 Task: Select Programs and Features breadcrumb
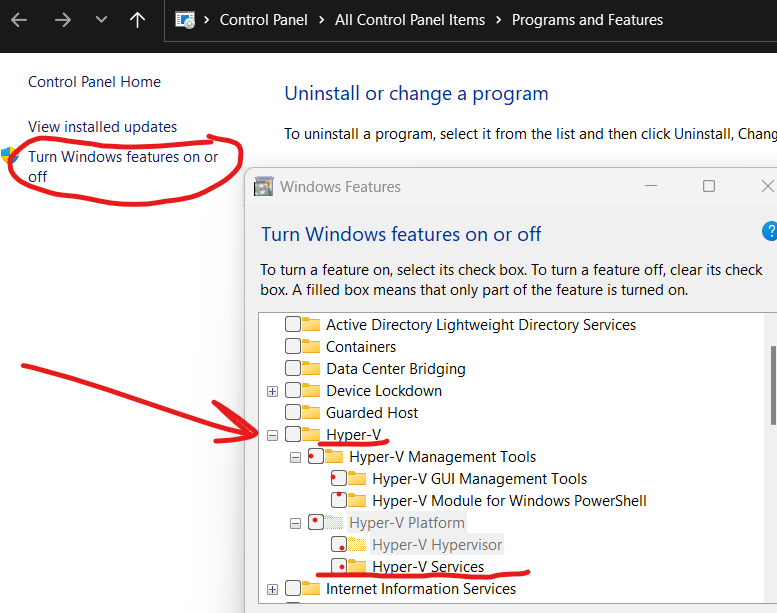pos(587,20)
